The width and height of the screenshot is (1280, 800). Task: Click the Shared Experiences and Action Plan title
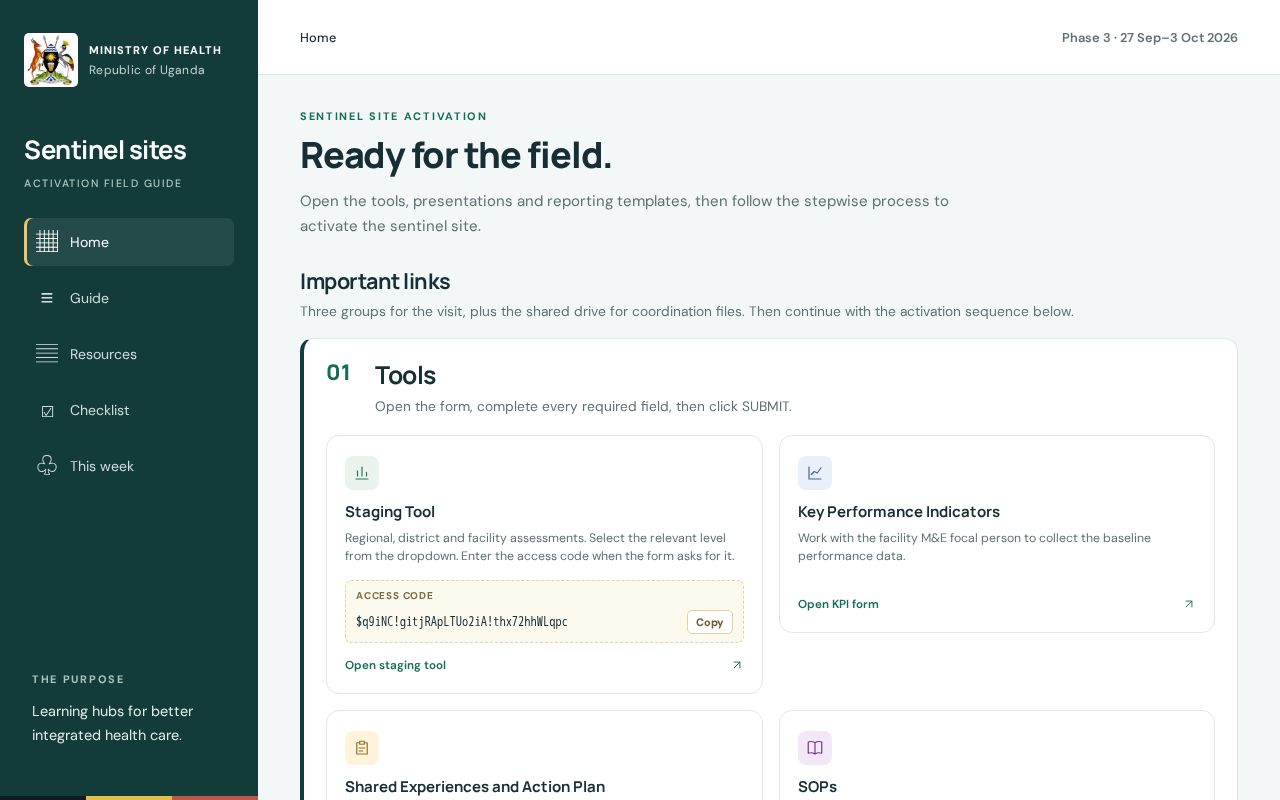coord(475,787)
